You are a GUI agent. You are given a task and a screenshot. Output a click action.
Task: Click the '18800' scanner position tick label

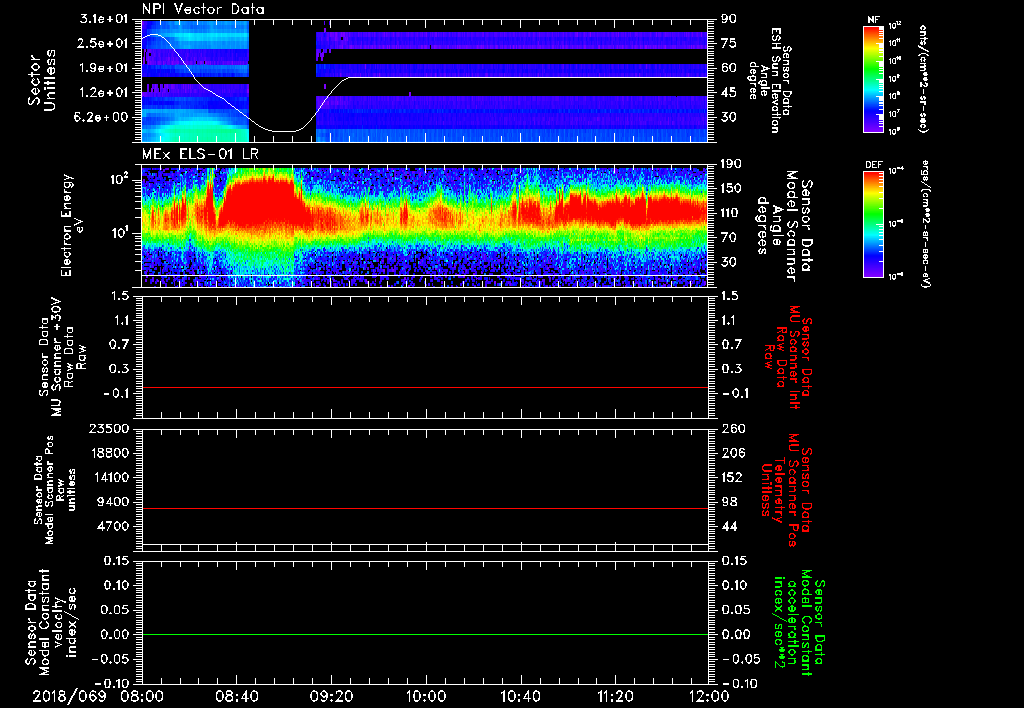pos(110,453)
